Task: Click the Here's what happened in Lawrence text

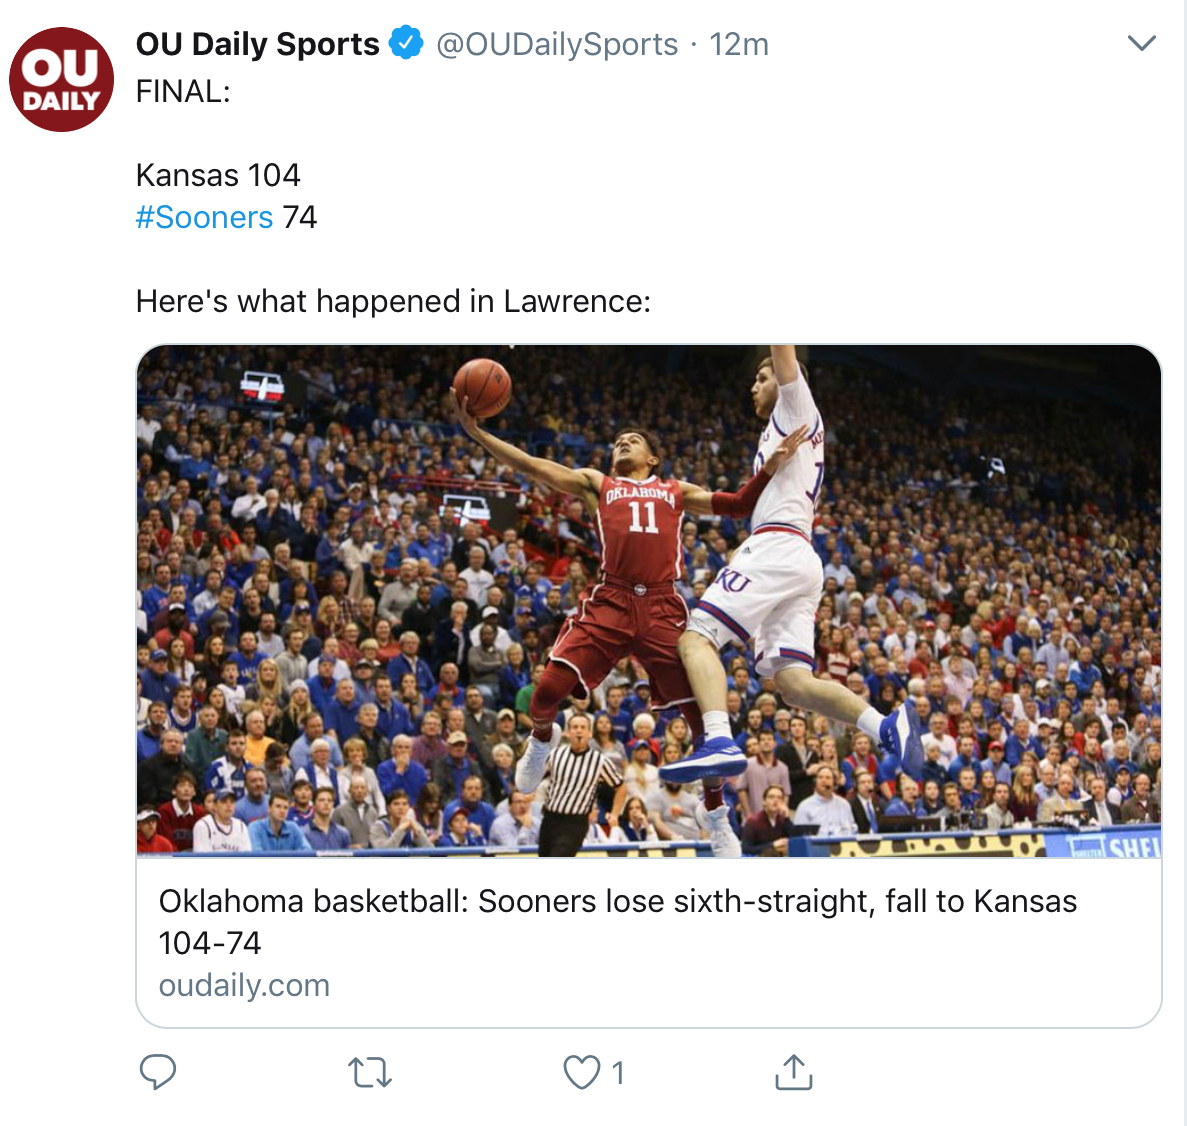Action: coord(393,301)
